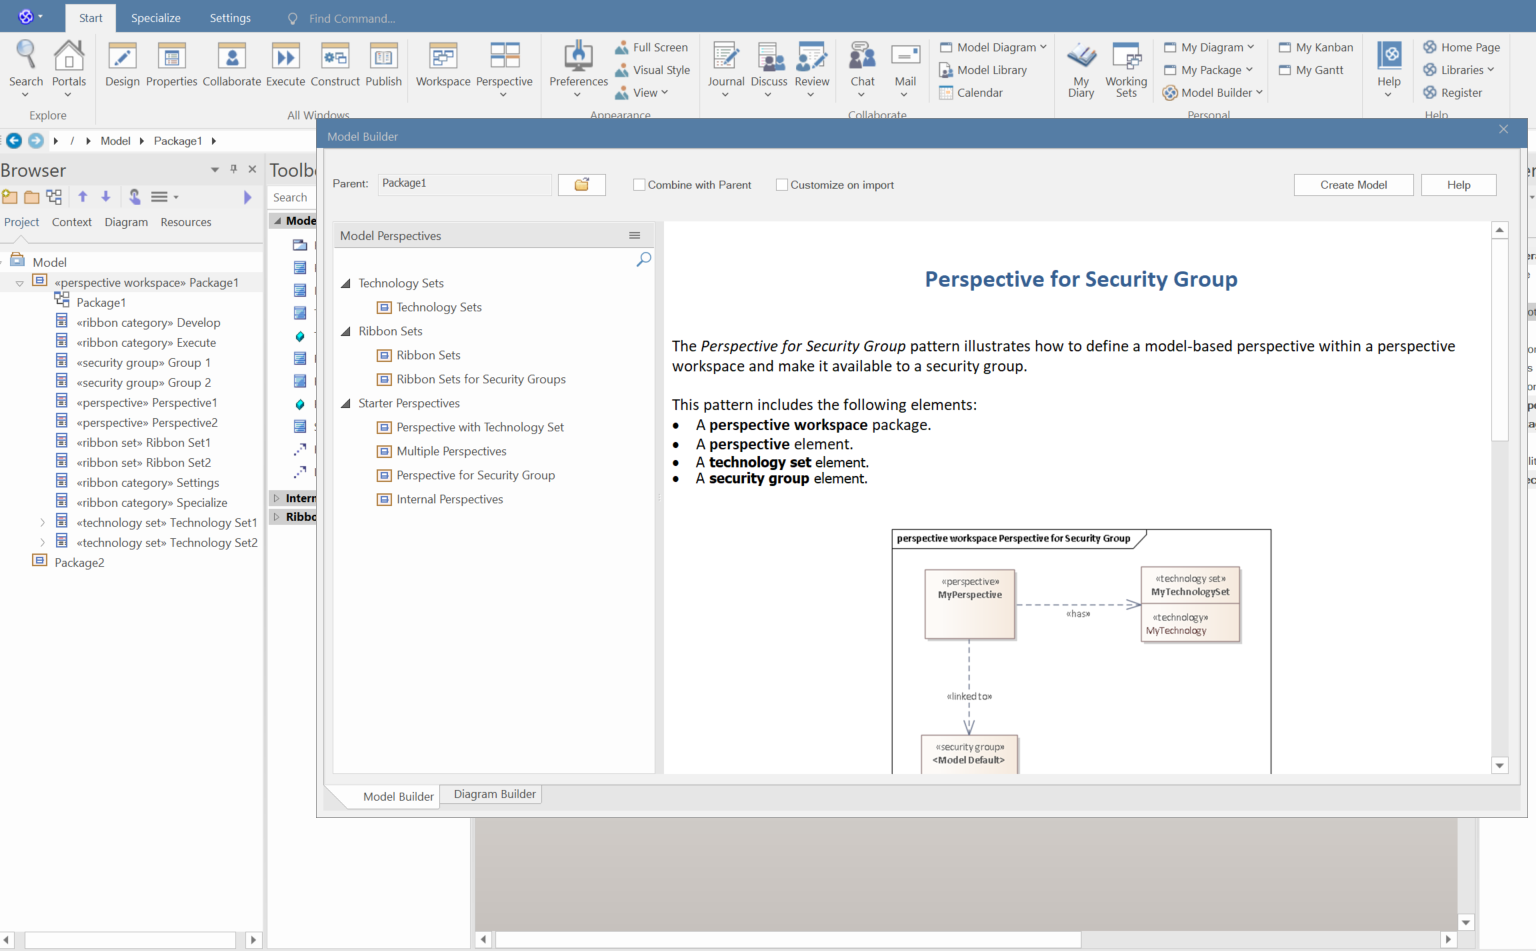Image resolution: width=1536 pixels, height=951 pixels.
Task: Open the Perspective ribbon icon
Action: (504, 67)
